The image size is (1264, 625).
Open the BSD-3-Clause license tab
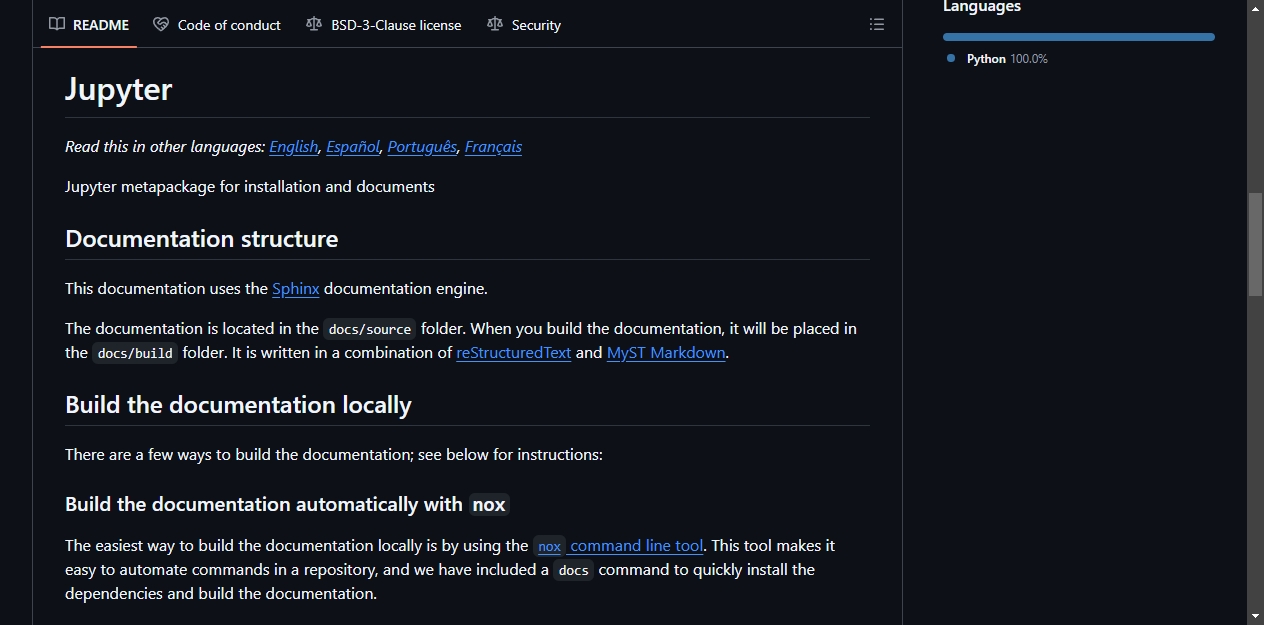click(384, 25)
